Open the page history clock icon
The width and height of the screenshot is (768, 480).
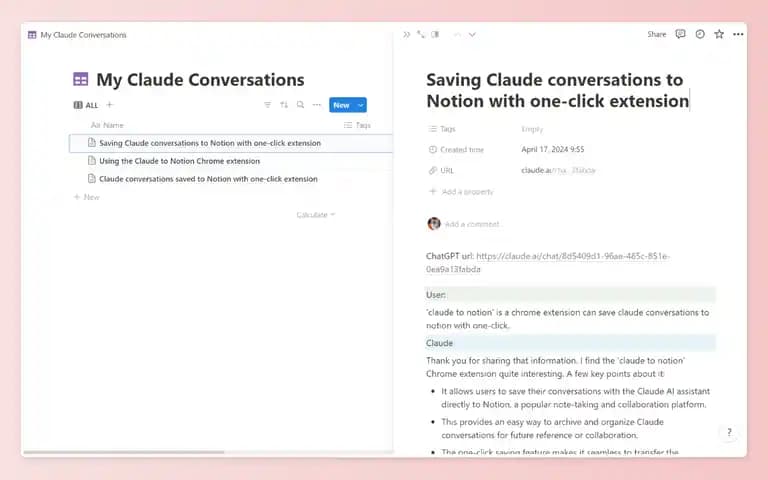pyautogui.click(x=700, y=34)
